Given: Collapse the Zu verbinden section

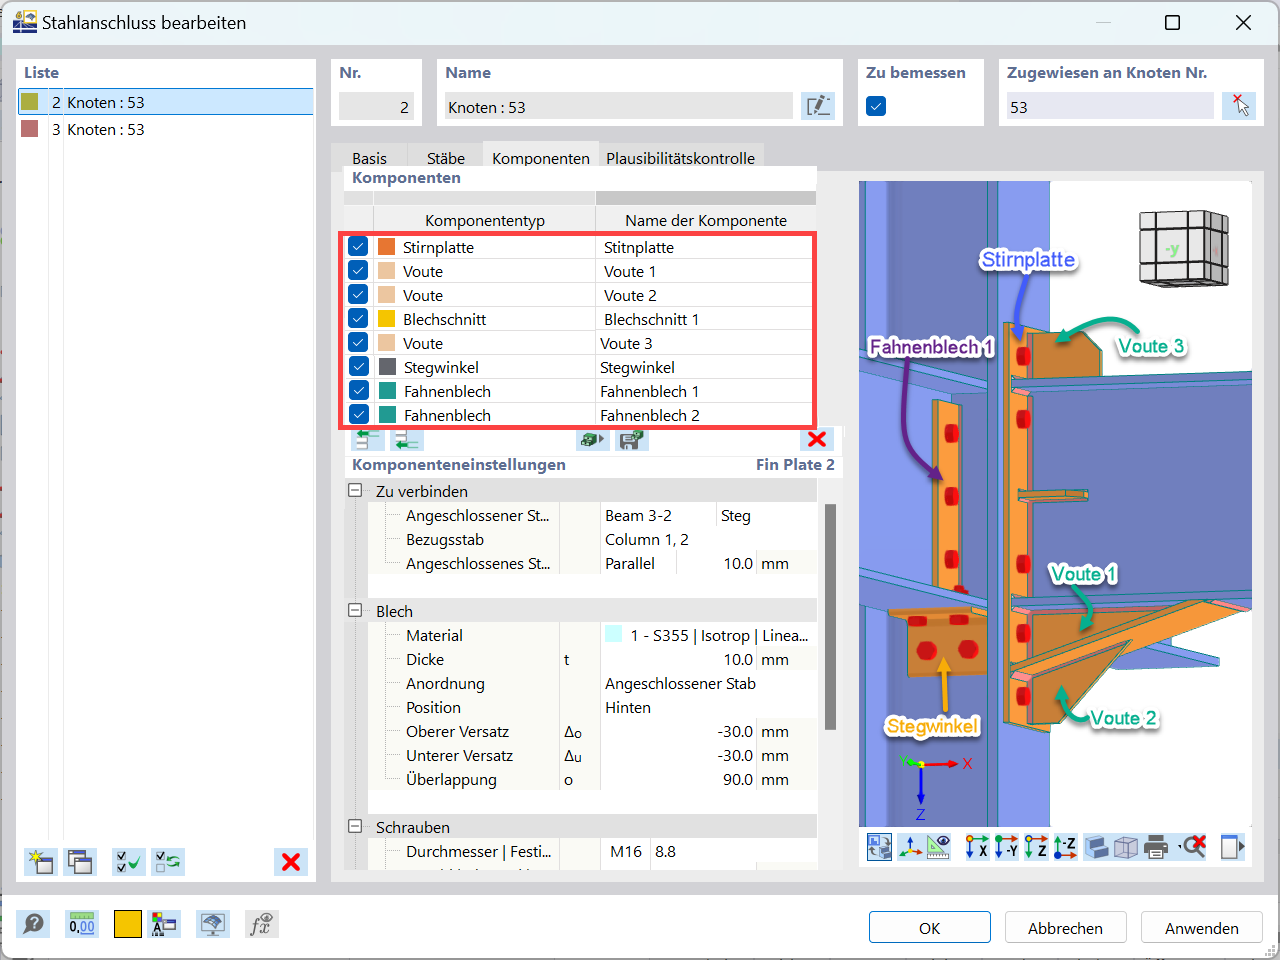Looking at the screenshot, I should pos(355,491).
